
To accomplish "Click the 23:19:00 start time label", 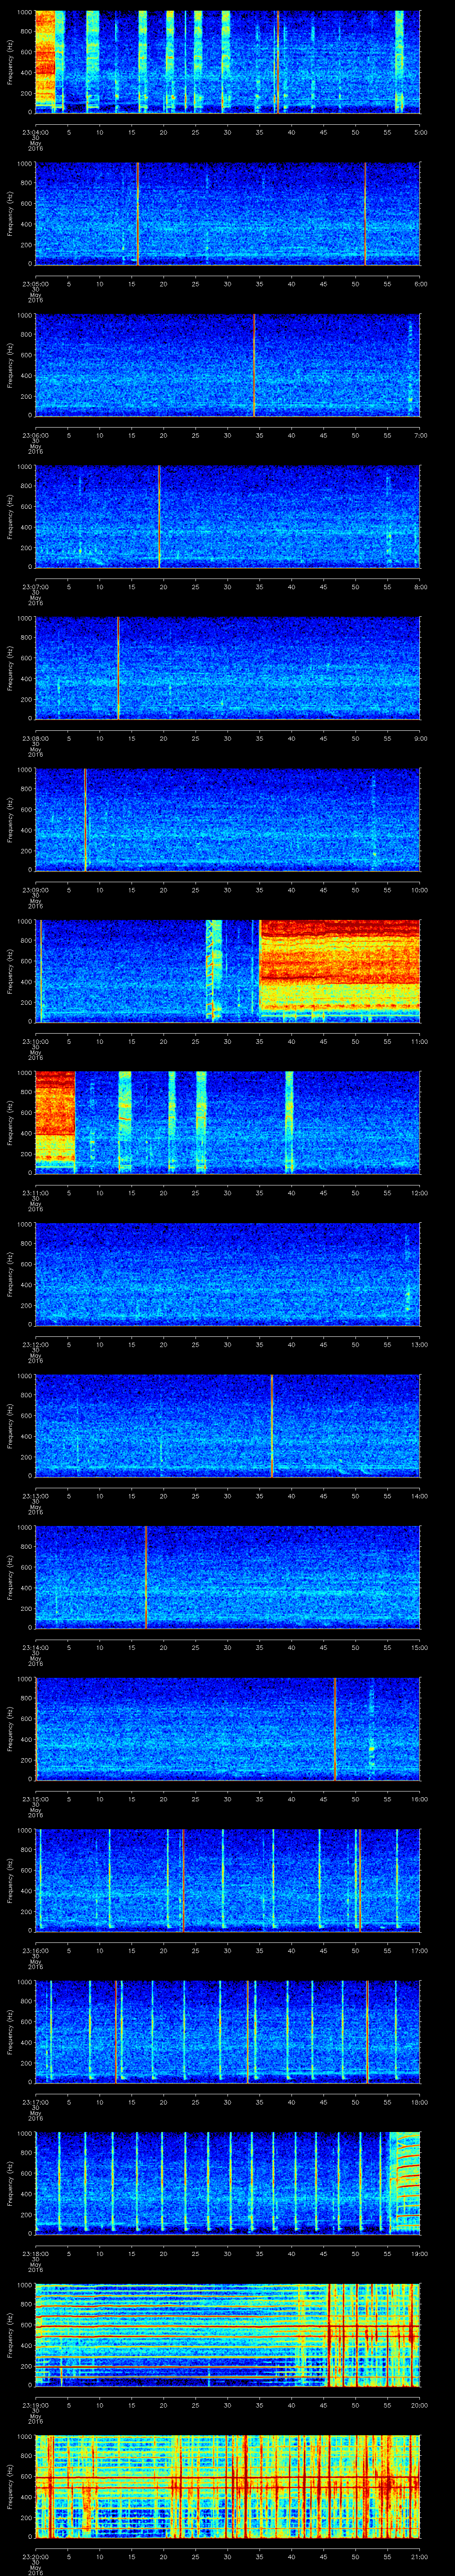I will 36,2407.
